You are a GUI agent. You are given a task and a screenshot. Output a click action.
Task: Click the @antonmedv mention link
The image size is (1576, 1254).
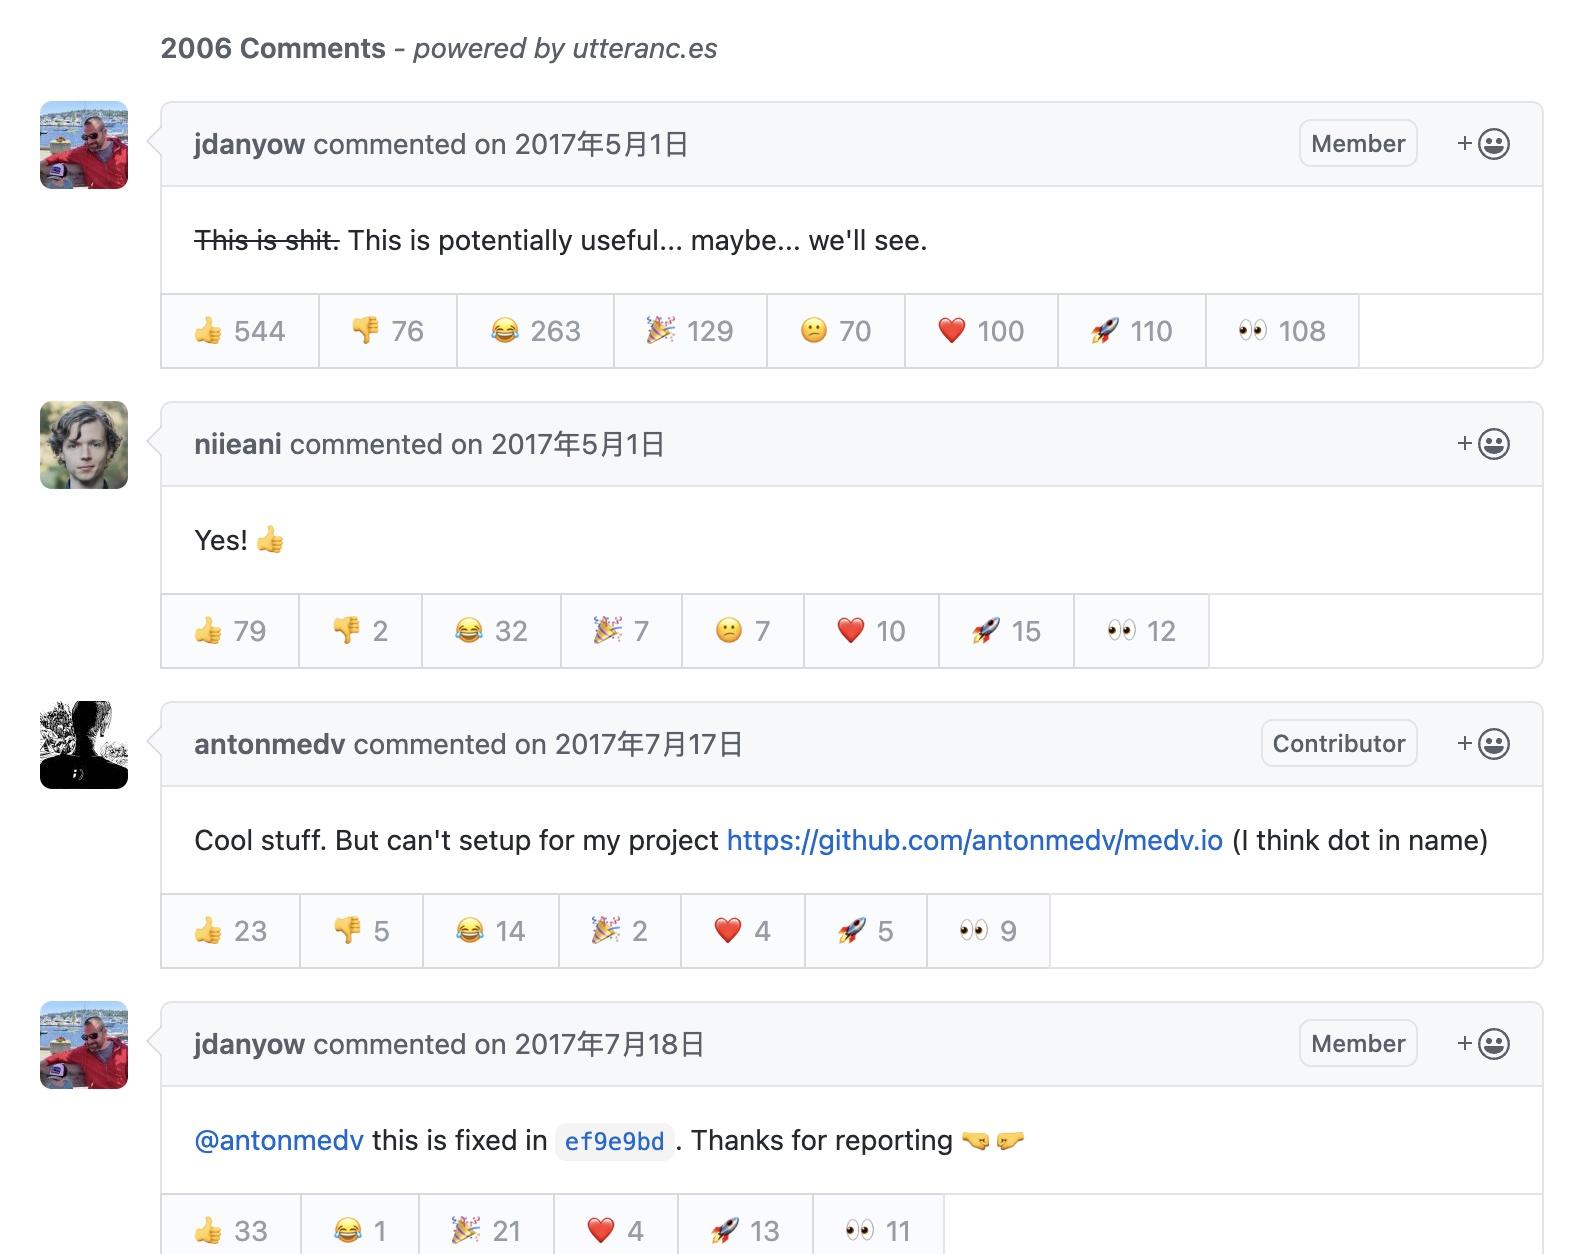279,1141
